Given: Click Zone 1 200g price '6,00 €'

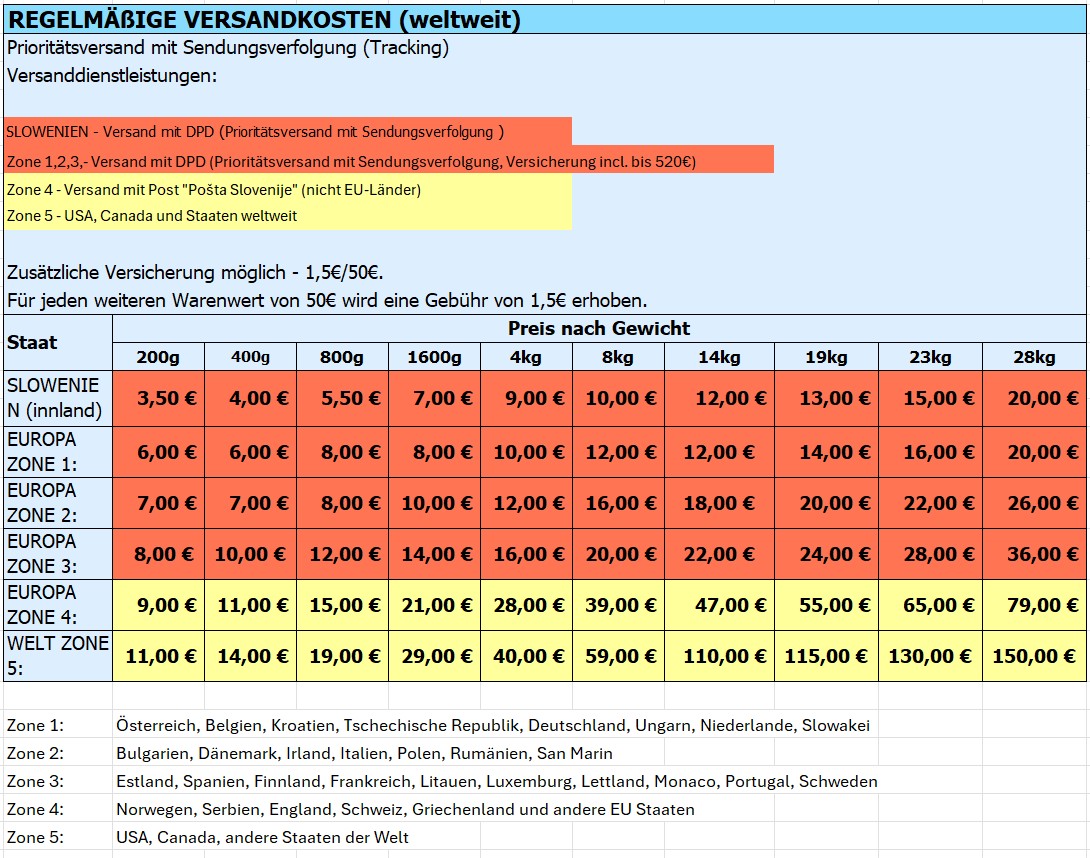Looking at the screenshot, I should coord(158,452).
